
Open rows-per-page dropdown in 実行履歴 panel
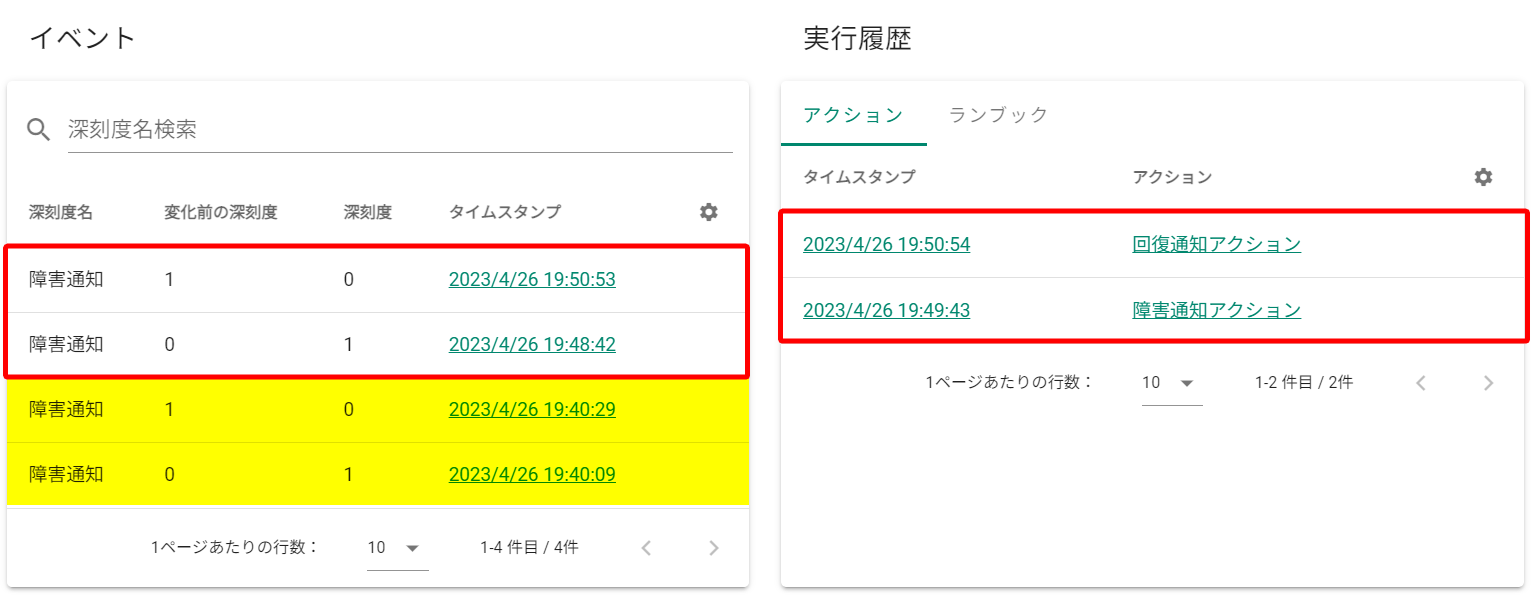1172,383
